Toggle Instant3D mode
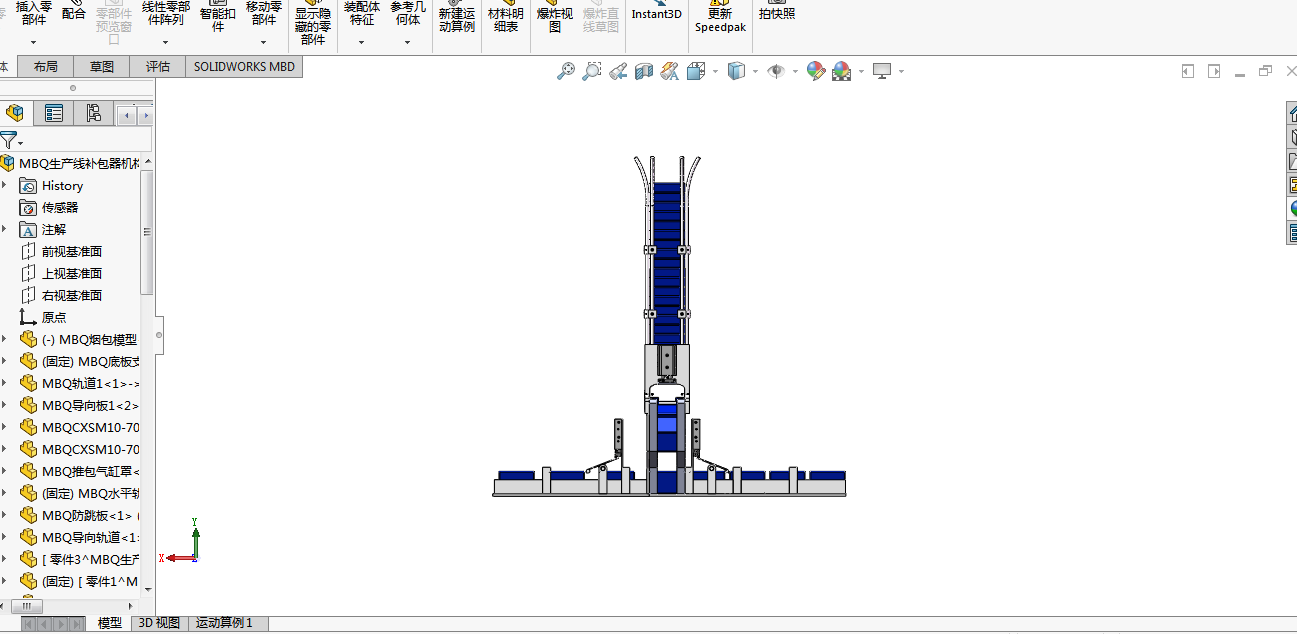Image resolution: width=1297 pixels, height=634 pixels. (x=656, y=14)
